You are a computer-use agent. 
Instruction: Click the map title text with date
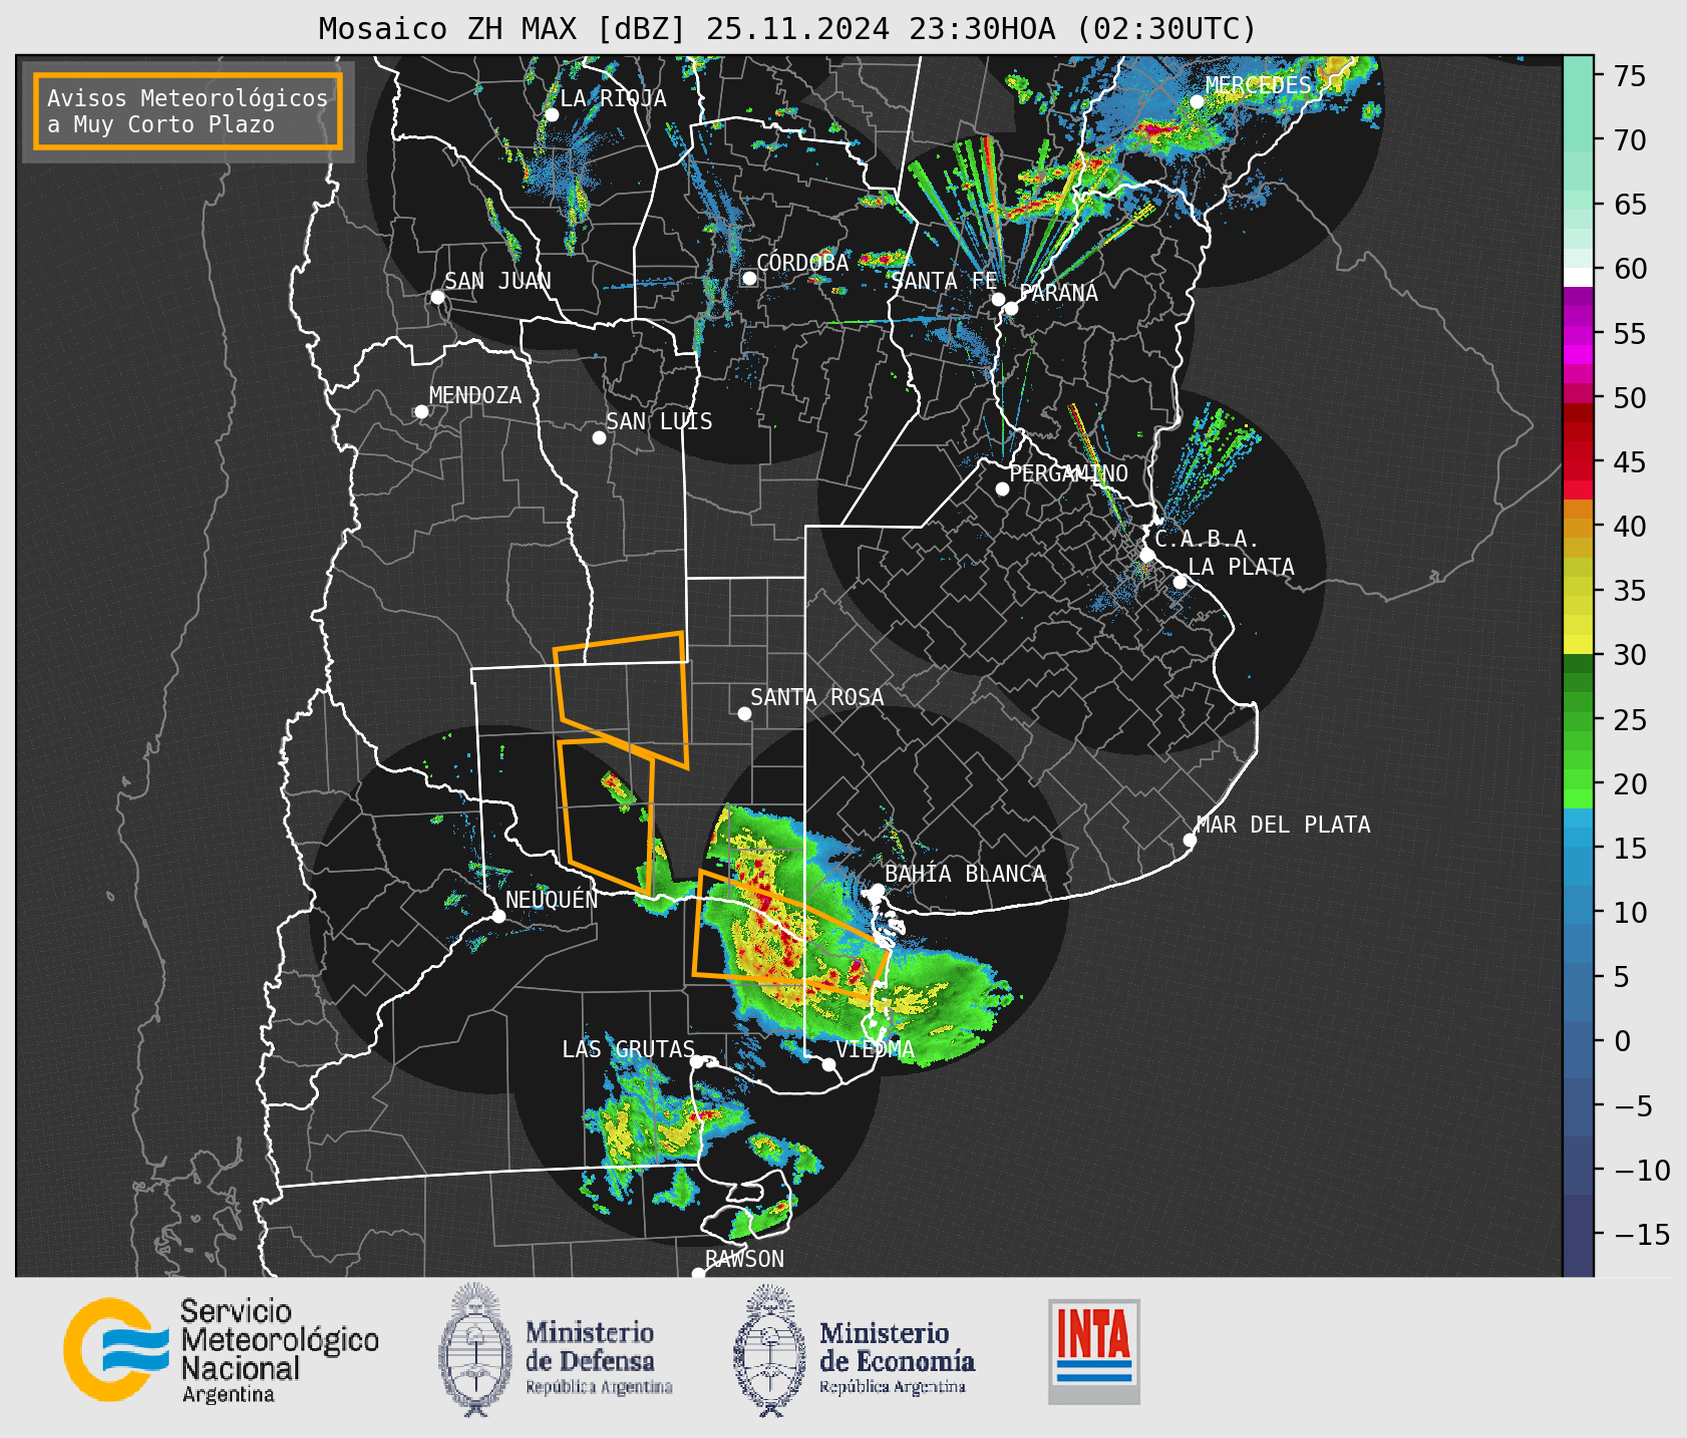[787, 28]
